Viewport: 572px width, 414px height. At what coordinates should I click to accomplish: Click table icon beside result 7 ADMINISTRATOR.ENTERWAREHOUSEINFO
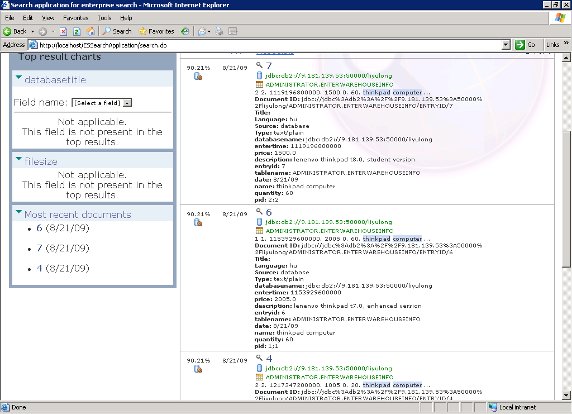[x=259, y=85]
